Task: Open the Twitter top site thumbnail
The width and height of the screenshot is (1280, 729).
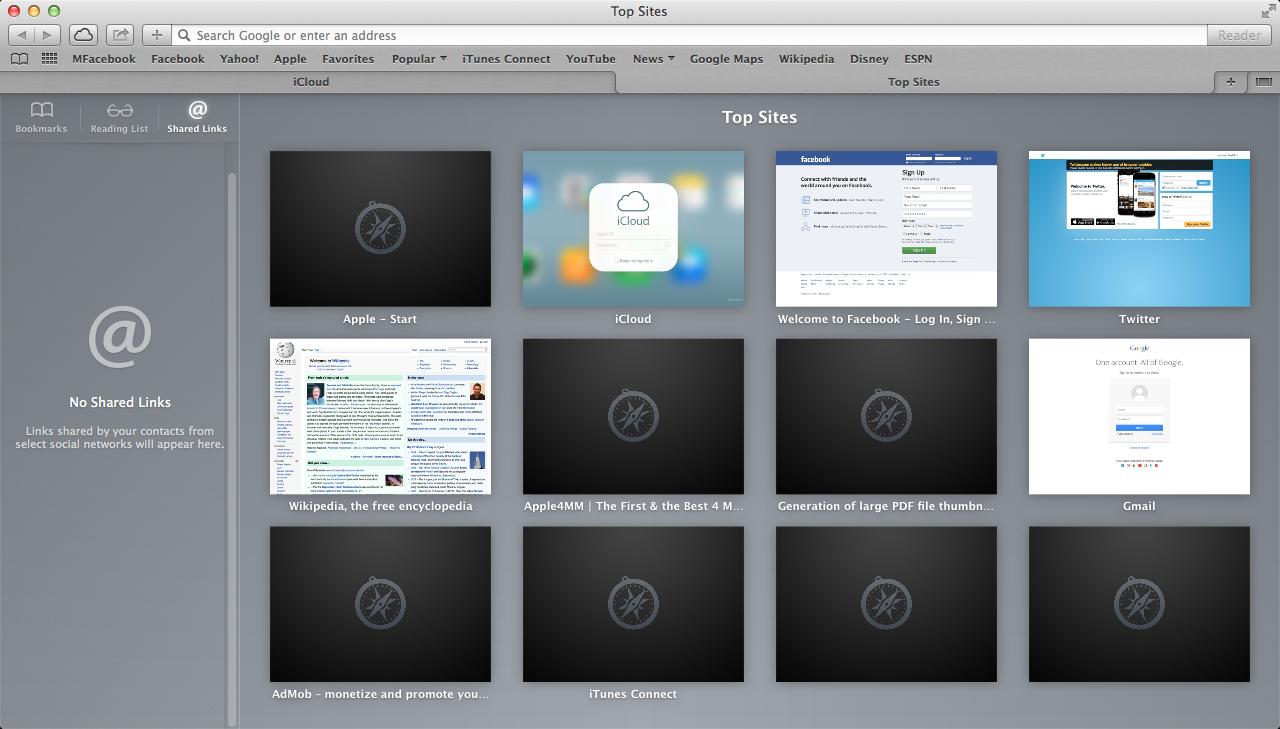Action: coord(1139,229)
